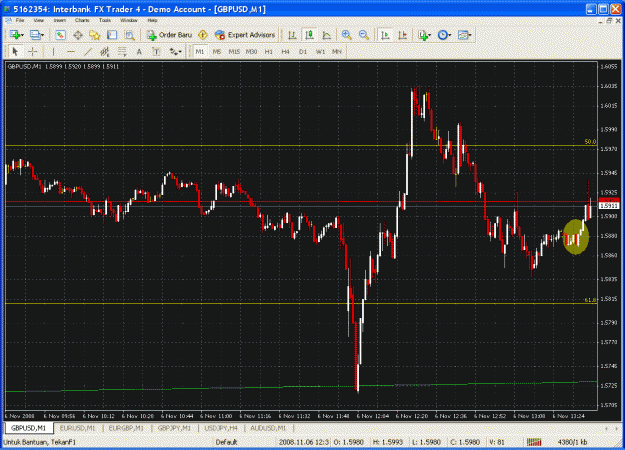This screenshot has width=625, height=450.
Task: Expand the Profiles dropdown arrow
Action: click(x=42, y=35)
